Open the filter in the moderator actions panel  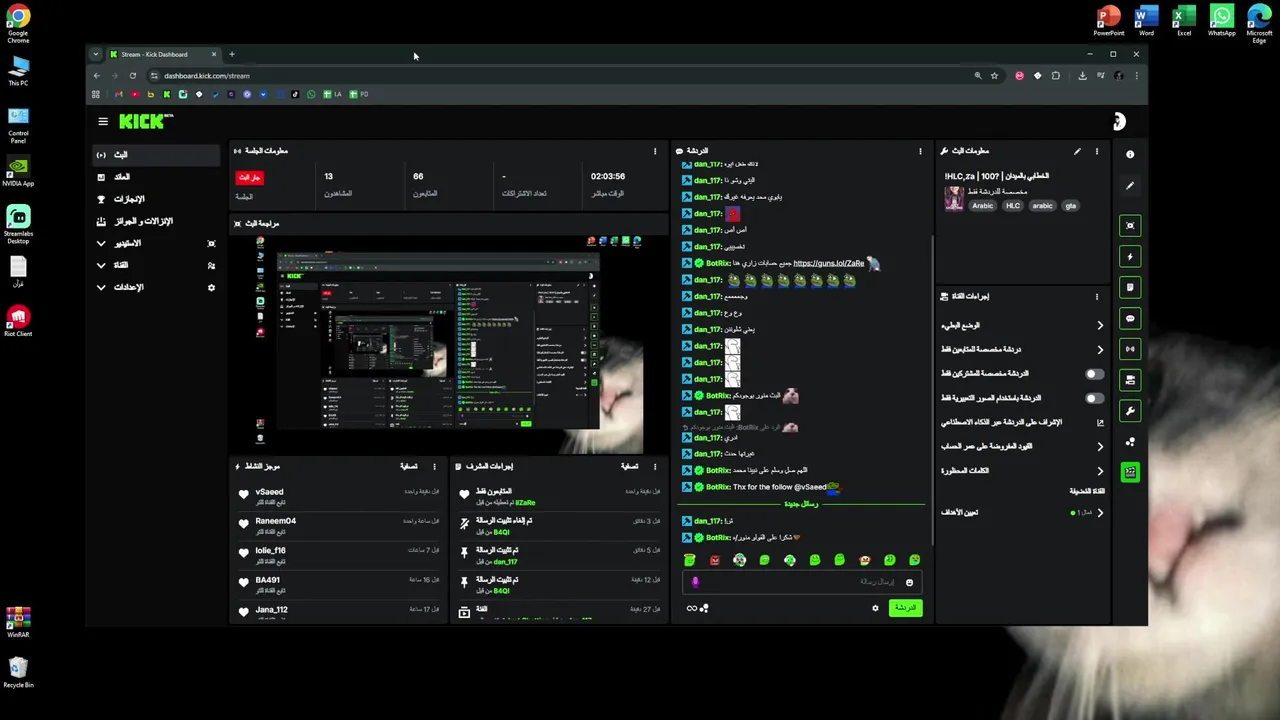click(x=629, y=466)
